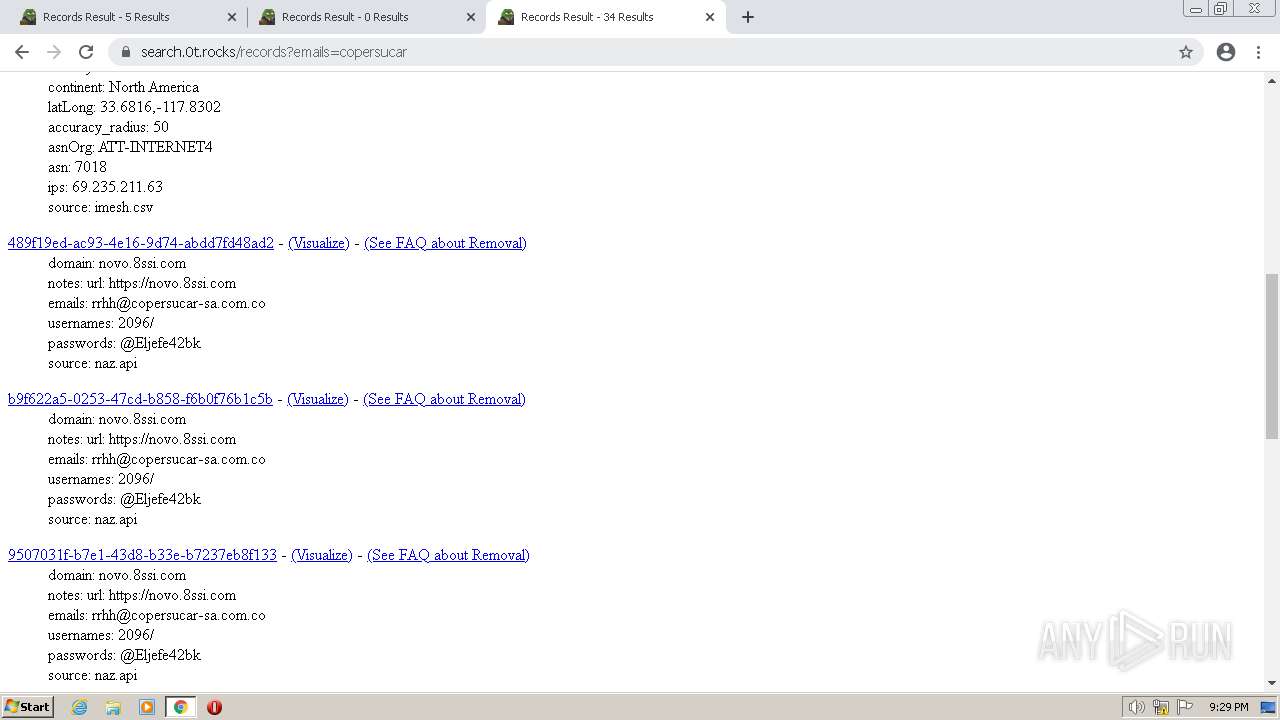The width and height of the screenshot is (1280, 720).
Task: Select text 'continent: North America'
Action: [123, 87]
